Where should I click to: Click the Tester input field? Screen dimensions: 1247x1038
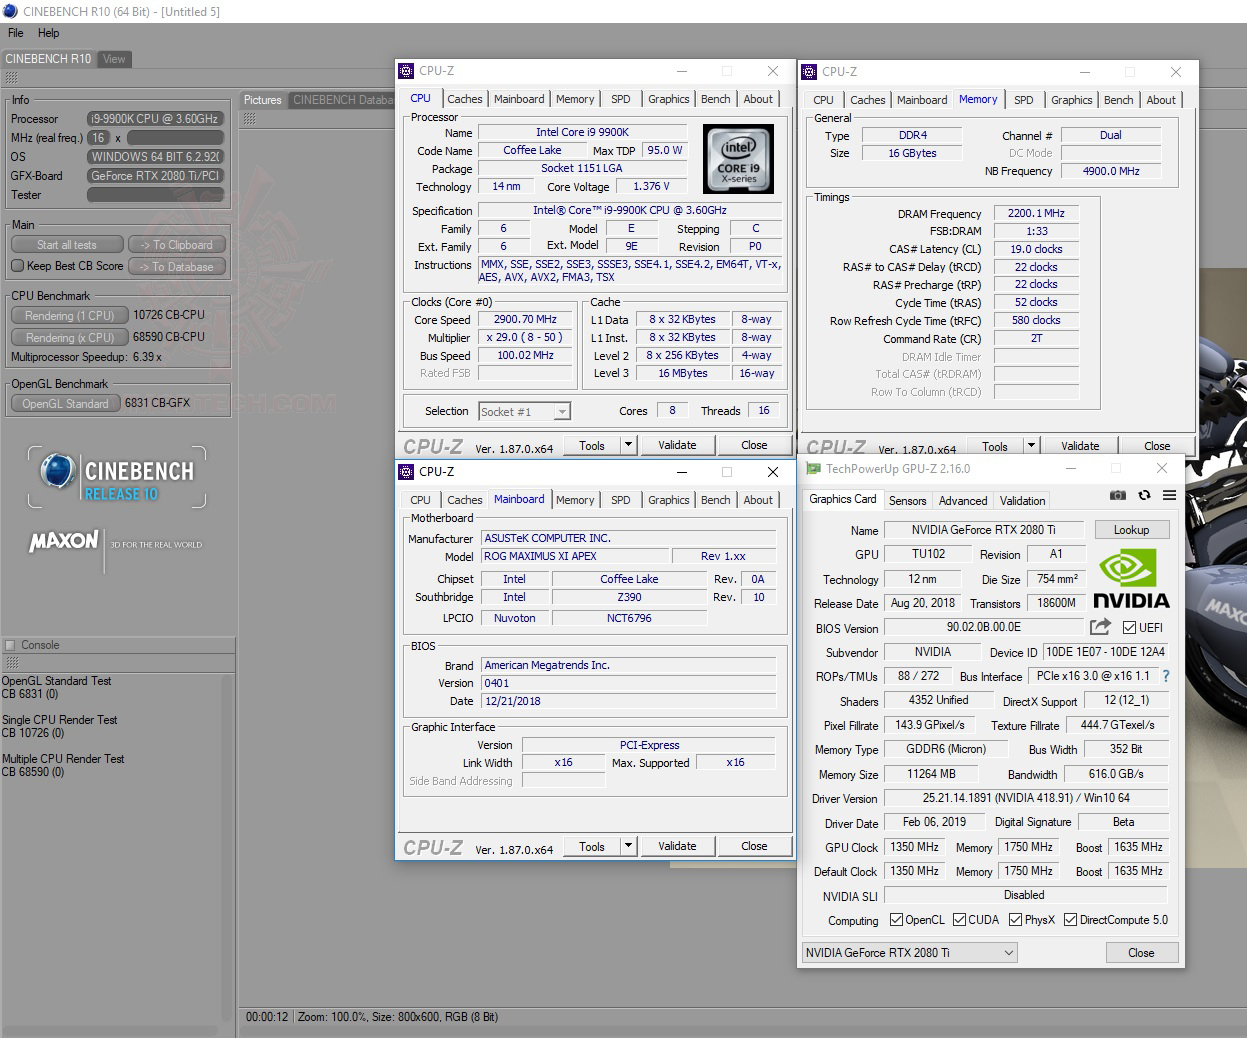pos(155,195)
